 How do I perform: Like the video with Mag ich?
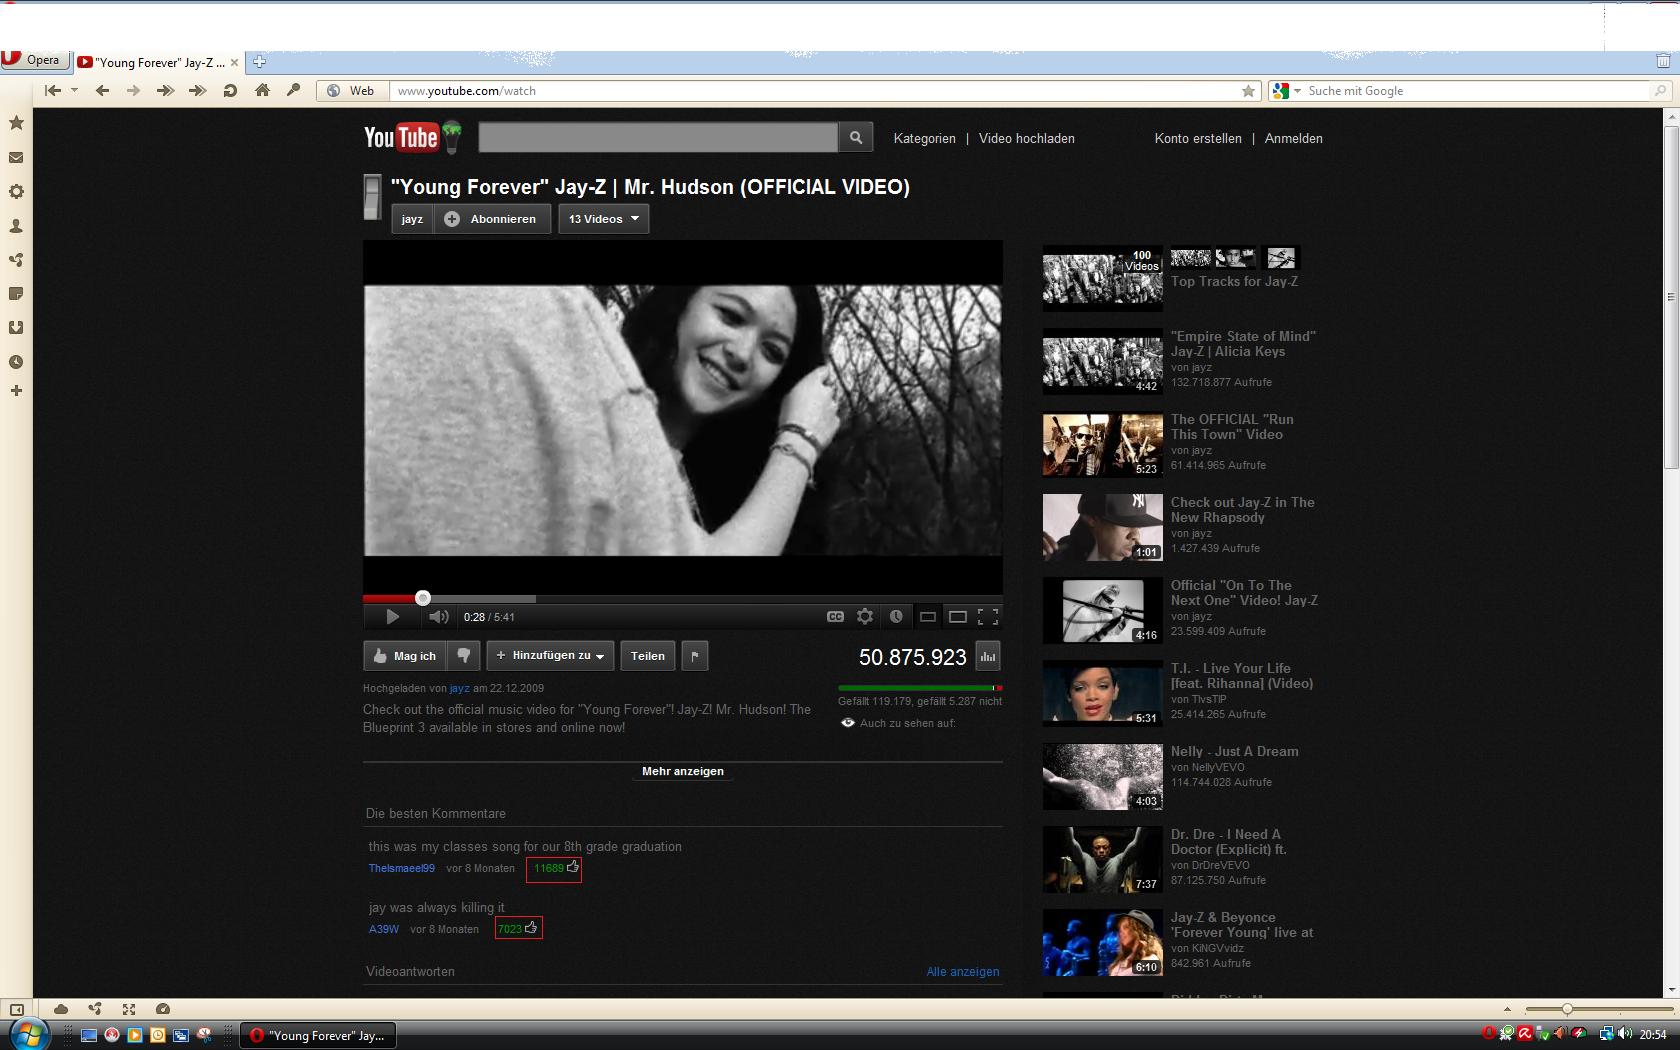[x=405, y=656]
